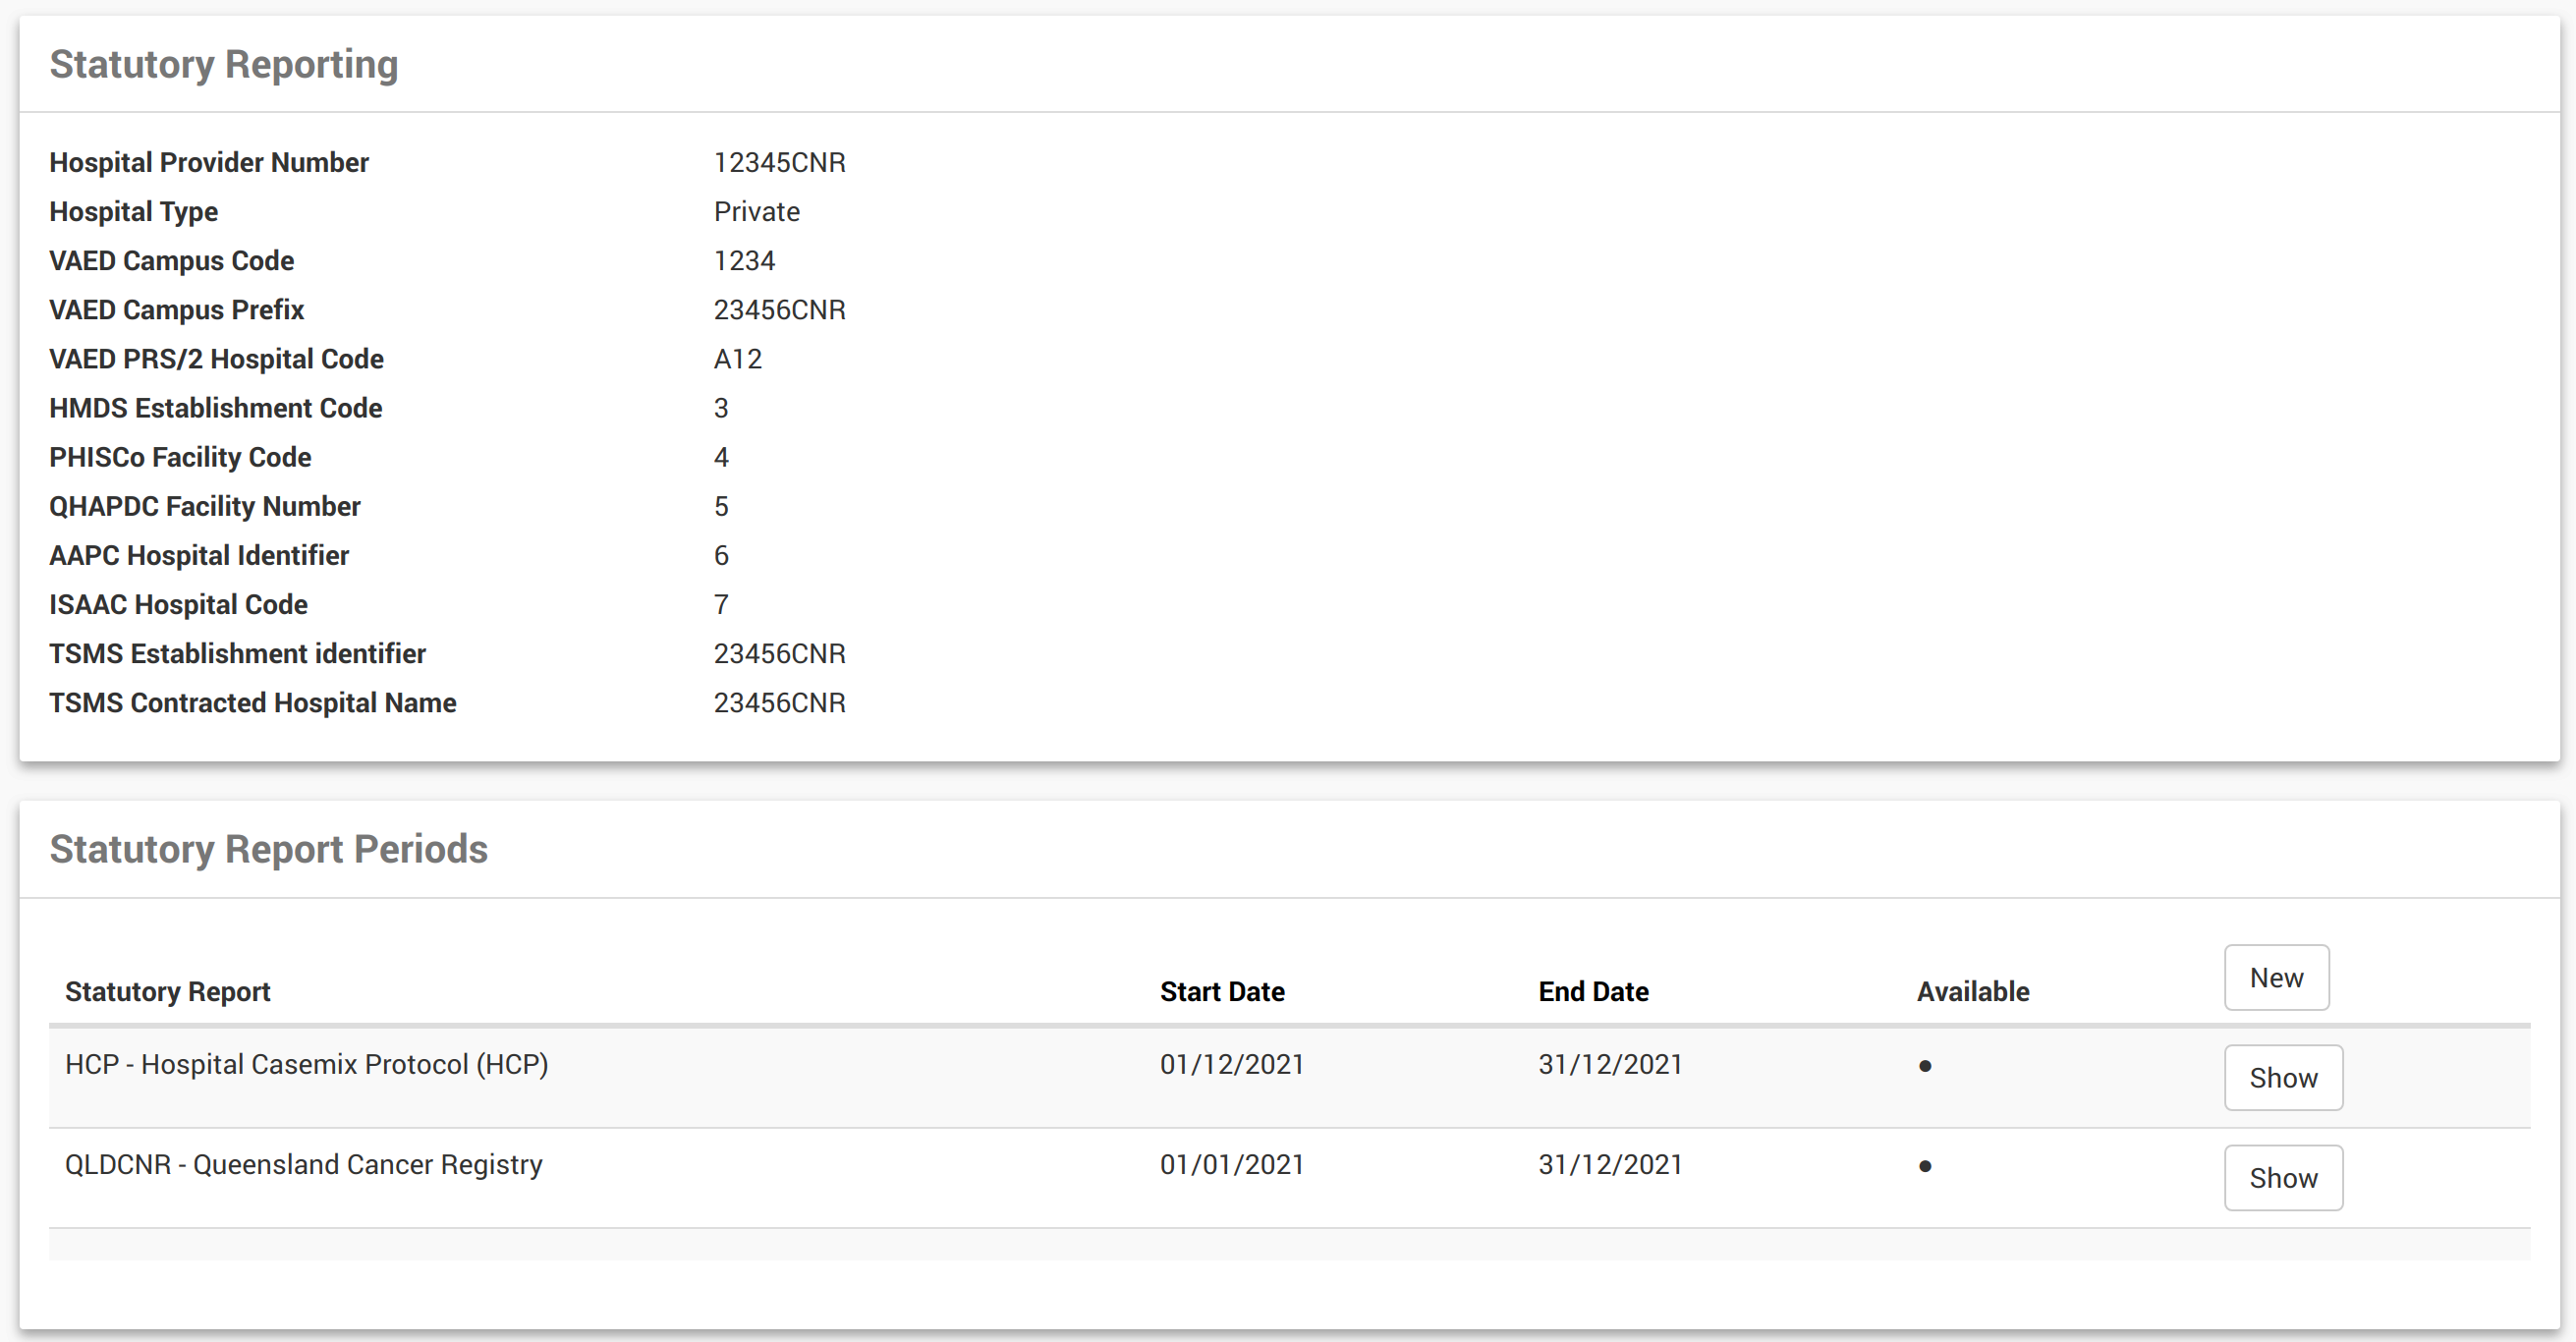Click the Start Date column header
Screen dimensions: 2576x1342
pyautogui.click(x=1221, y=991)
